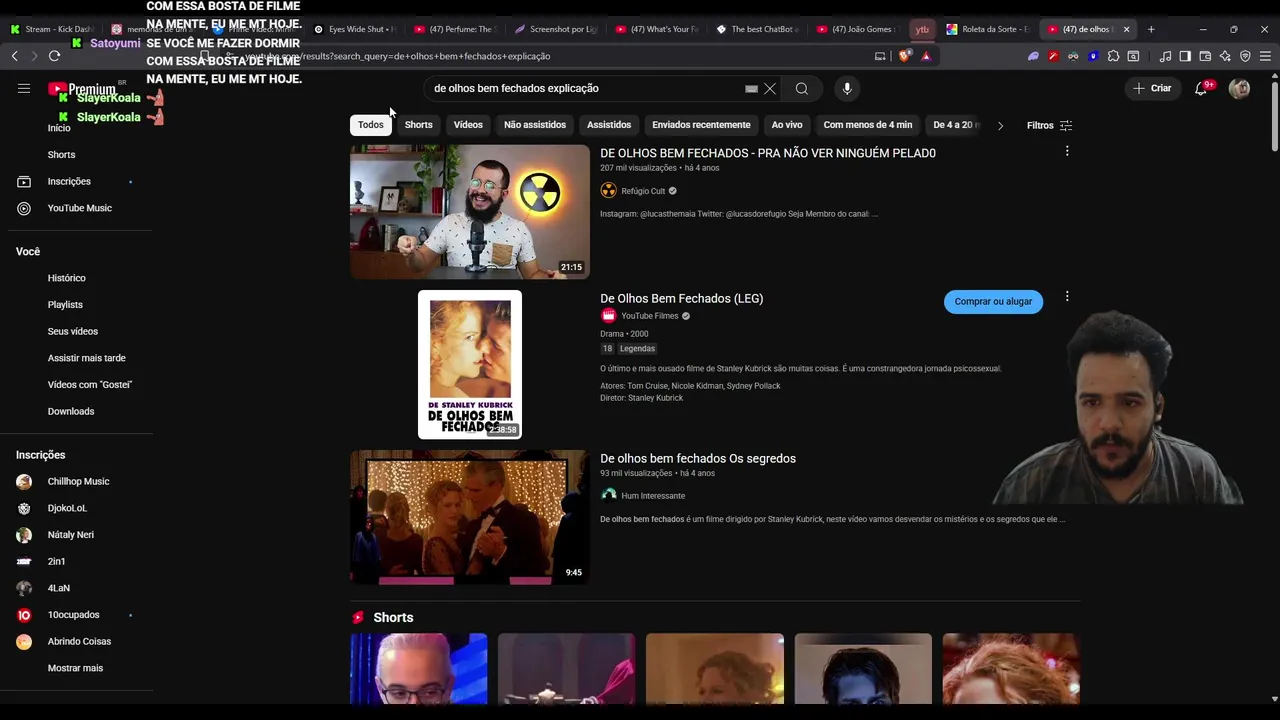1280x720 pixels.
Task: Reload the page
Action: (x=54, y=56)
